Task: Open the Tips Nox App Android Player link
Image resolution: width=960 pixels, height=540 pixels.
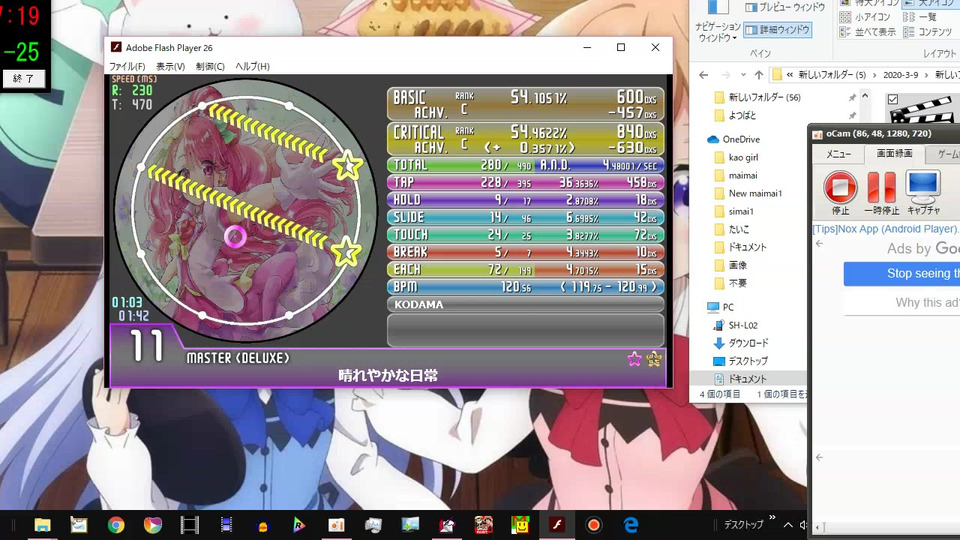Action: pos(886,229)
